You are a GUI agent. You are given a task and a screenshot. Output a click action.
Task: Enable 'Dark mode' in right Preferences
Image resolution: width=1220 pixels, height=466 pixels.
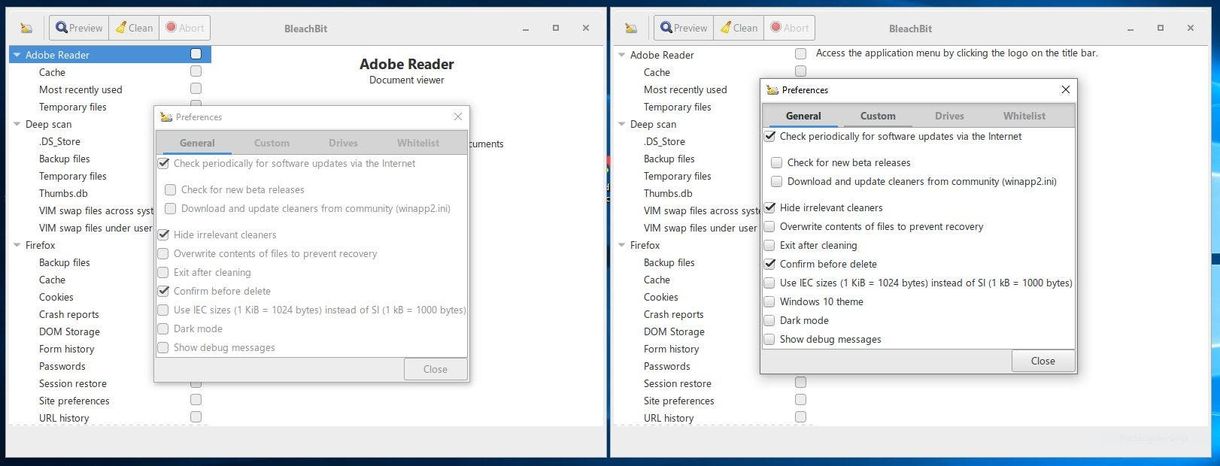(x=770, y=321)
